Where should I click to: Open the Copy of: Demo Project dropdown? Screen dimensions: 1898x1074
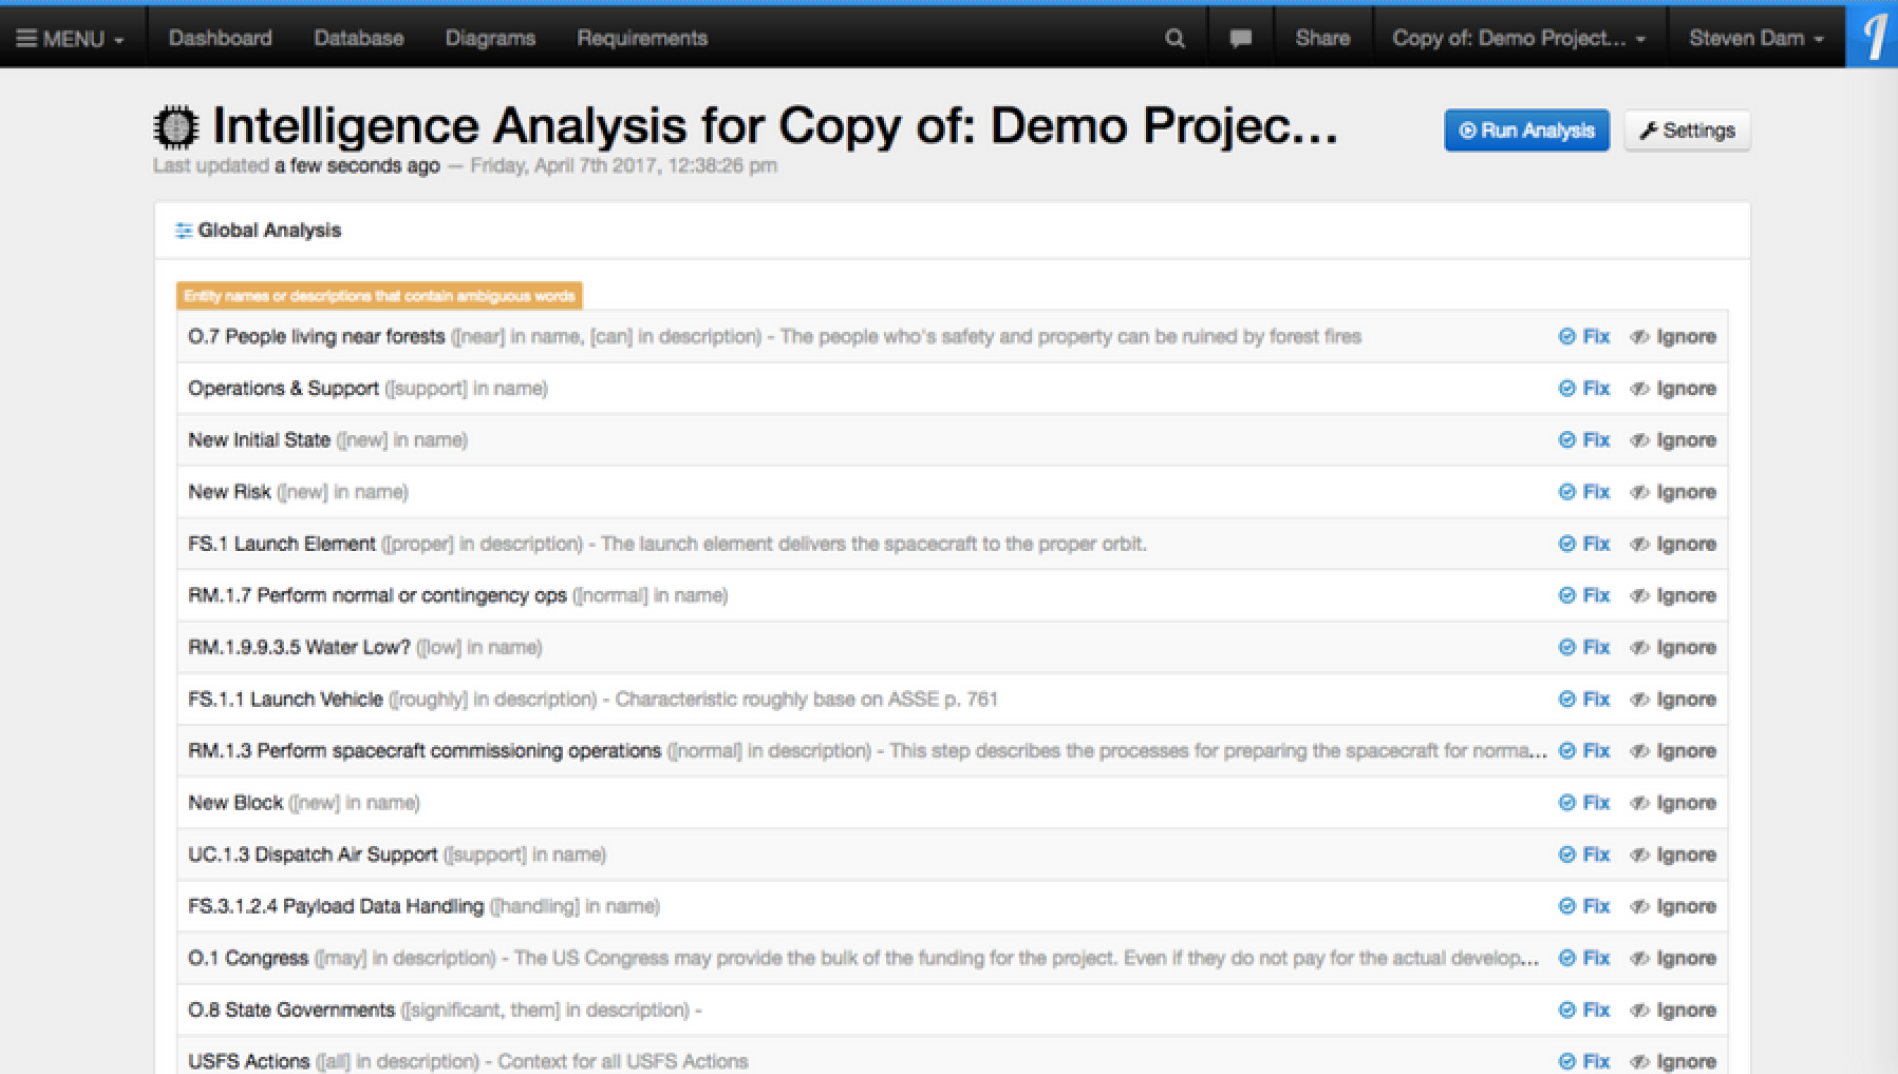(1519, 38)
